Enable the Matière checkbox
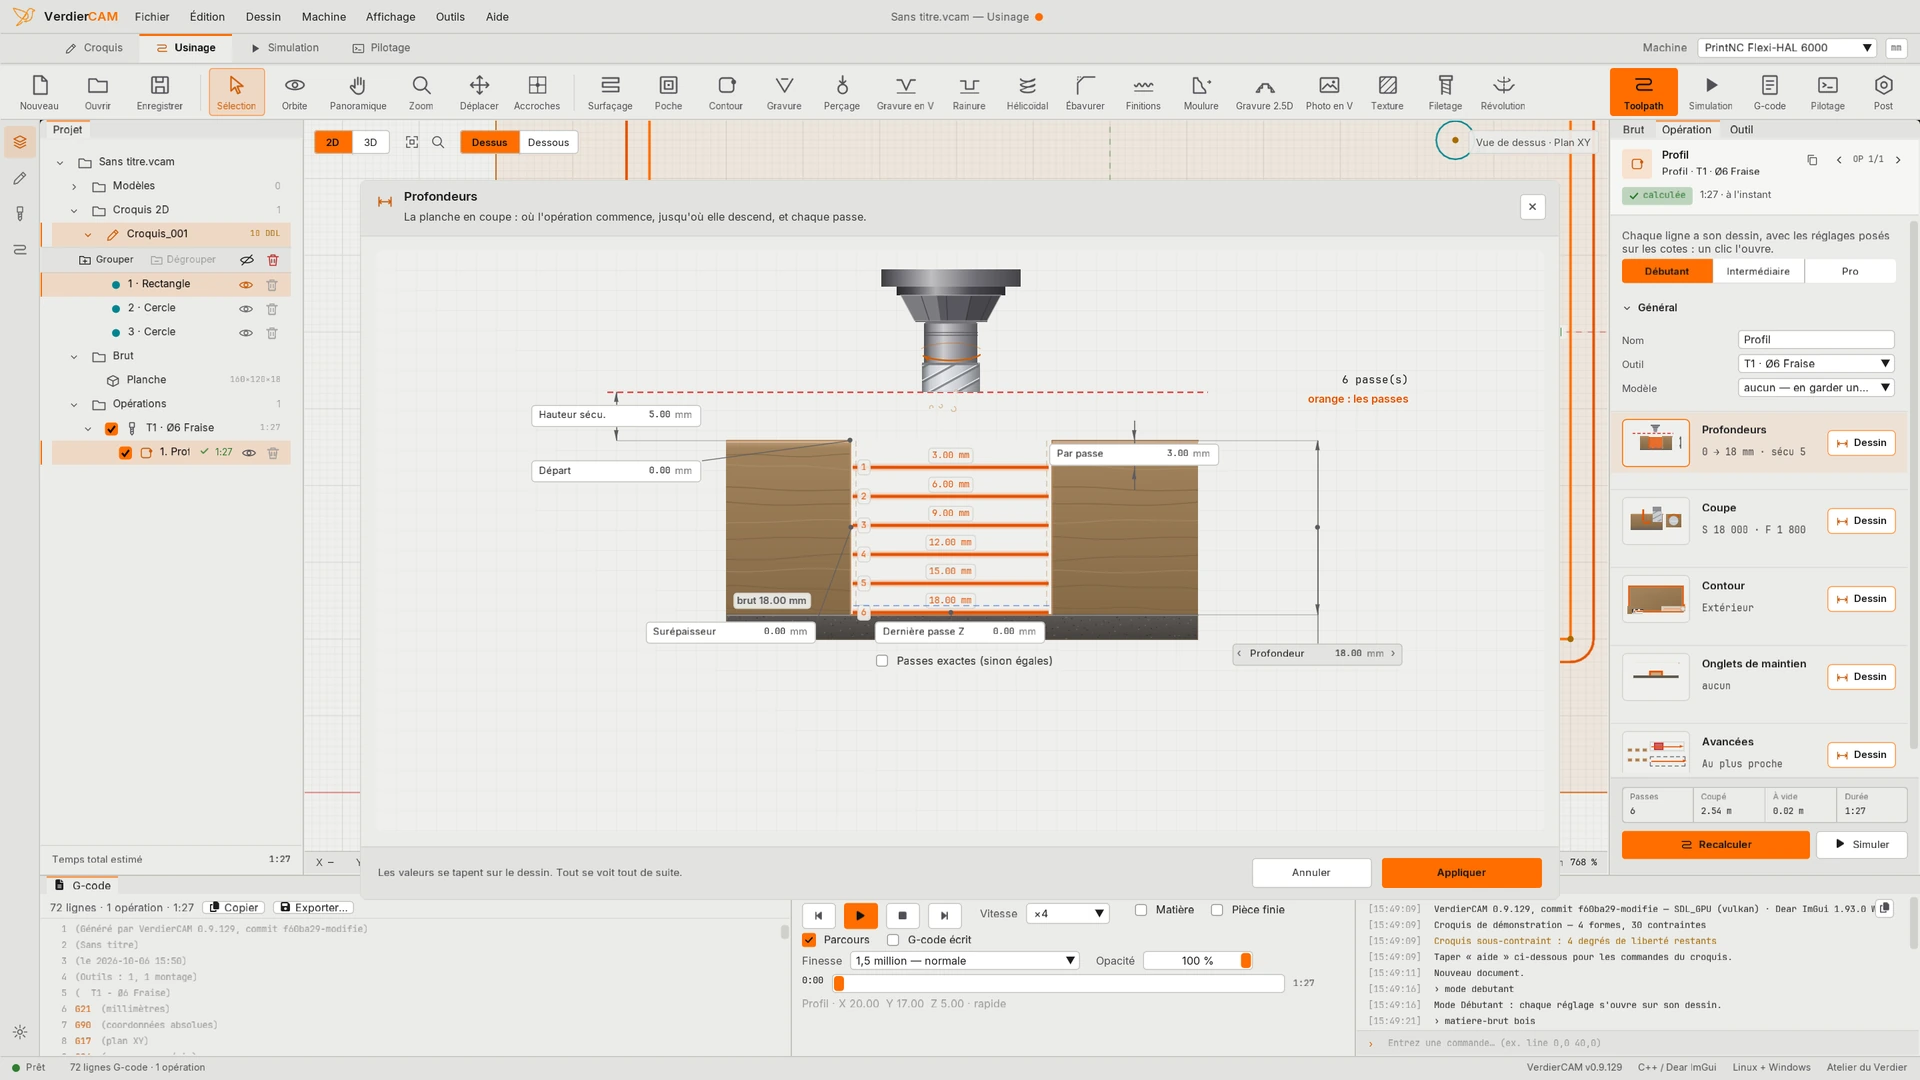The height and width of the screenshot is (1080, 1920). click(x=1141, y=910)
